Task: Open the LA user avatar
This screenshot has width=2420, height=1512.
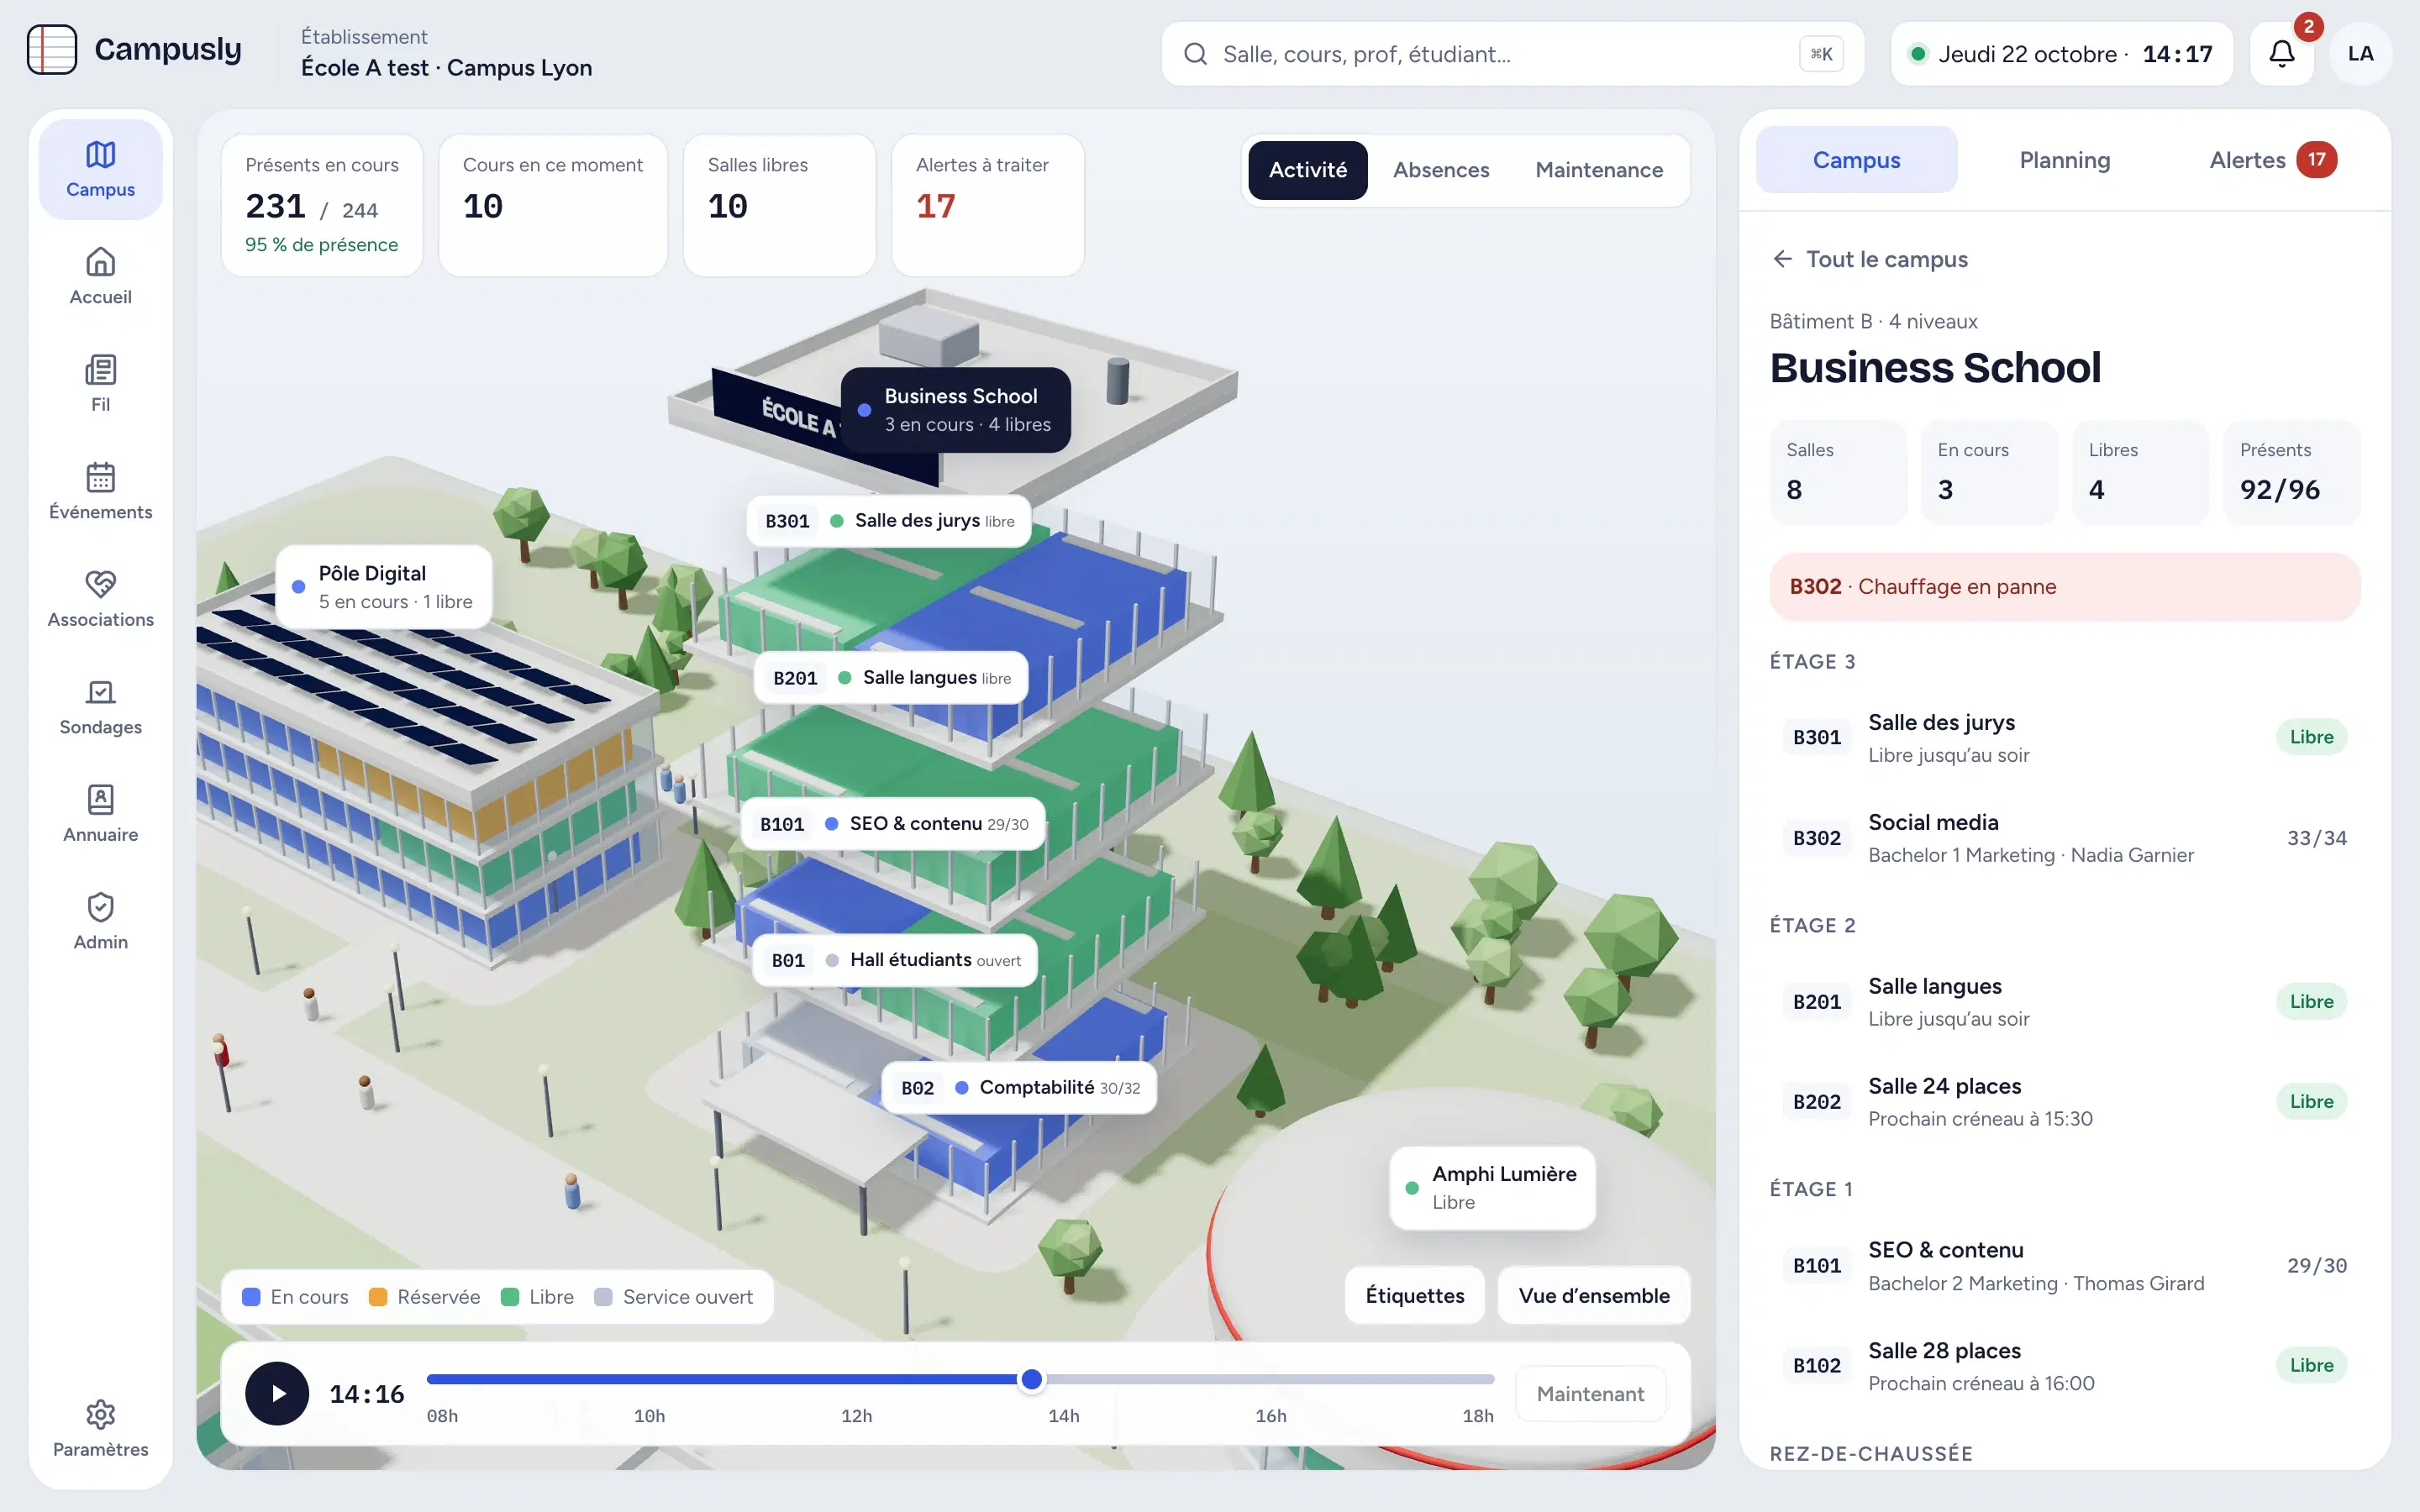Action: [x=2360, y=54]
